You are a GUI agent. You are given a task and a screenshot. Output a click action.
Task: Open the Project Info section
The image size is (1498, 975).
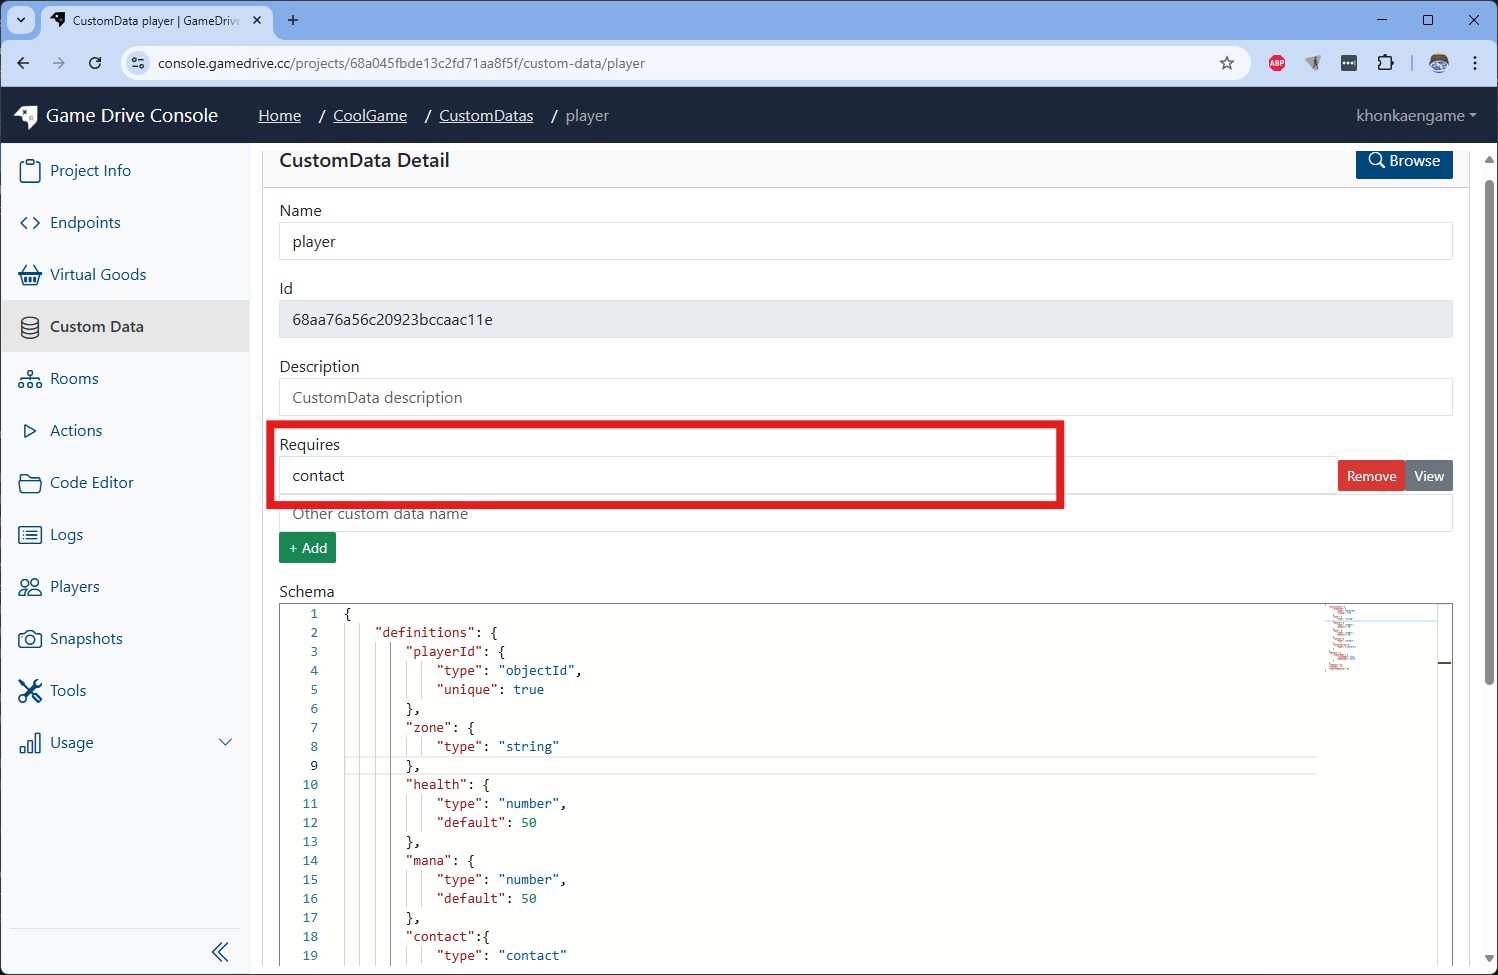point(88,170)
